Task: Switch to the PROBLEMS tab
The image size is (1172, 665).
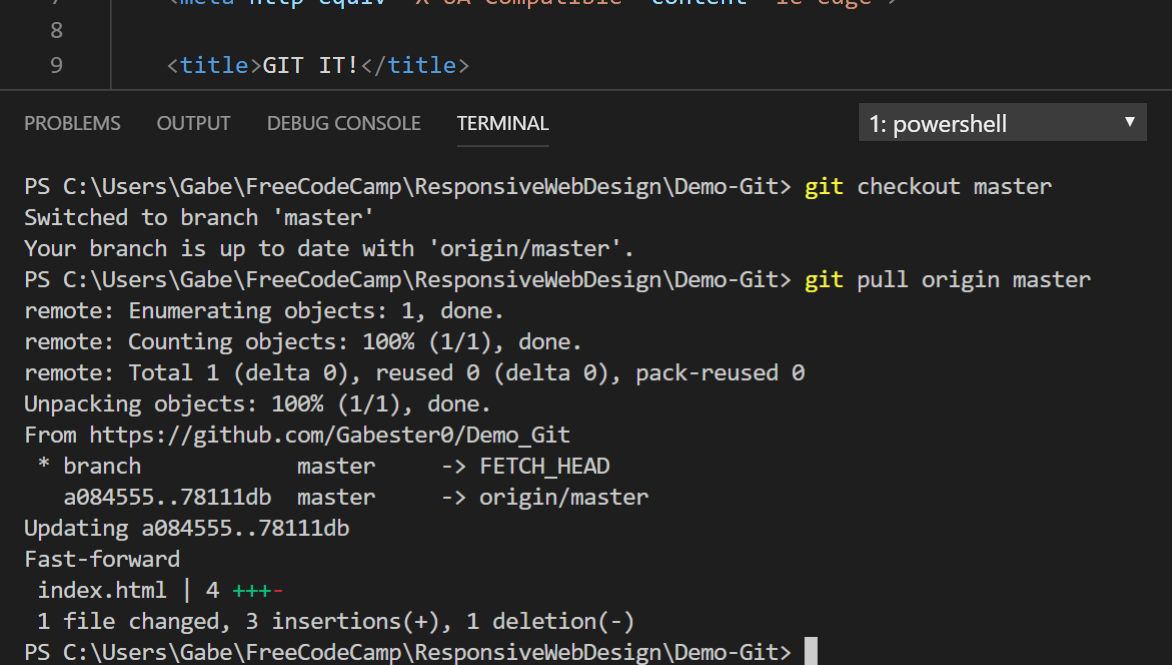Action: pos(72,123)
